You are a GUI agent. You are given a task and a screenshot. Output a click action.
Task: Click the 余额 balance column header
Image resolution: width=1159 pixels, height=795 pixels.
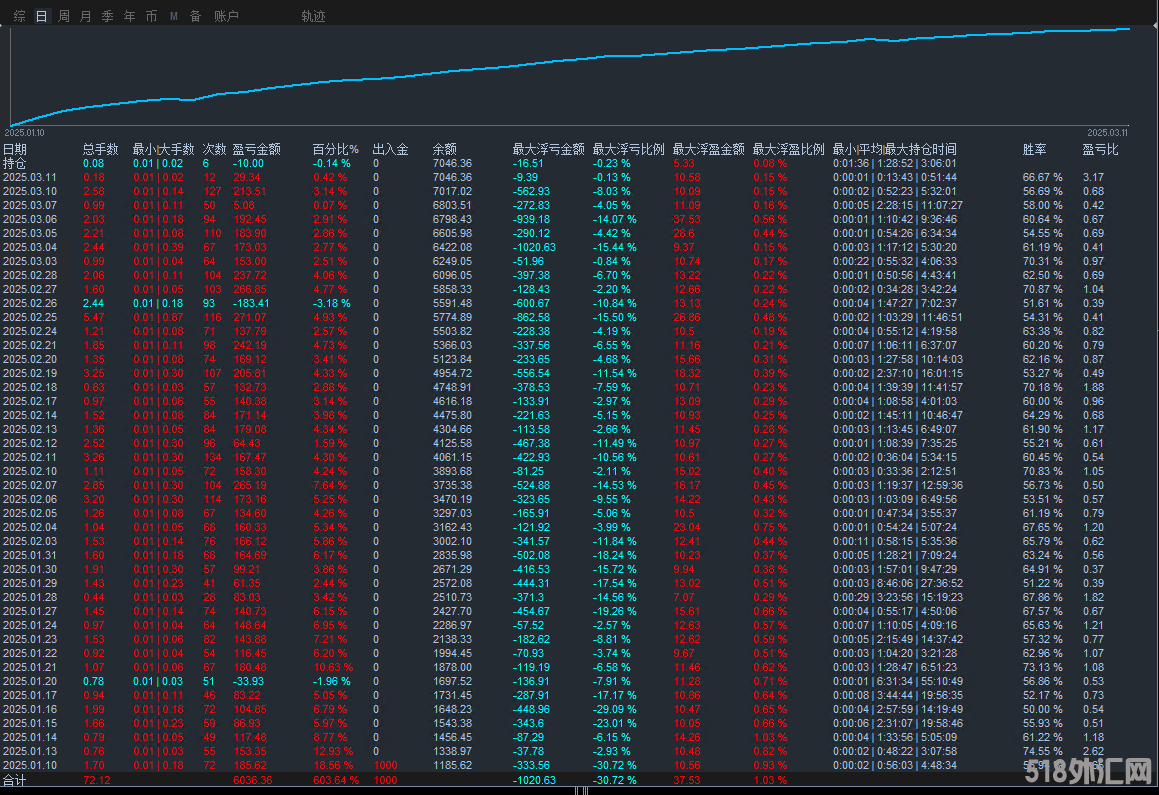click(x=444, y=150)
